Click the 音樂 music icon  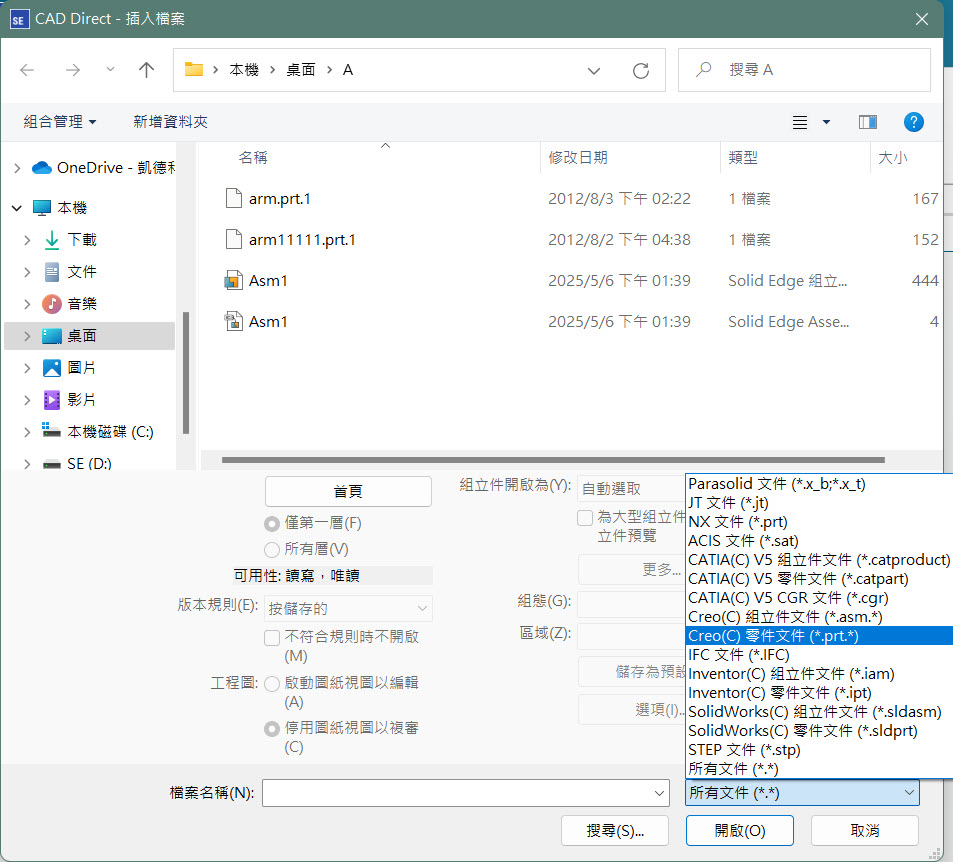(x=52, y=304)
